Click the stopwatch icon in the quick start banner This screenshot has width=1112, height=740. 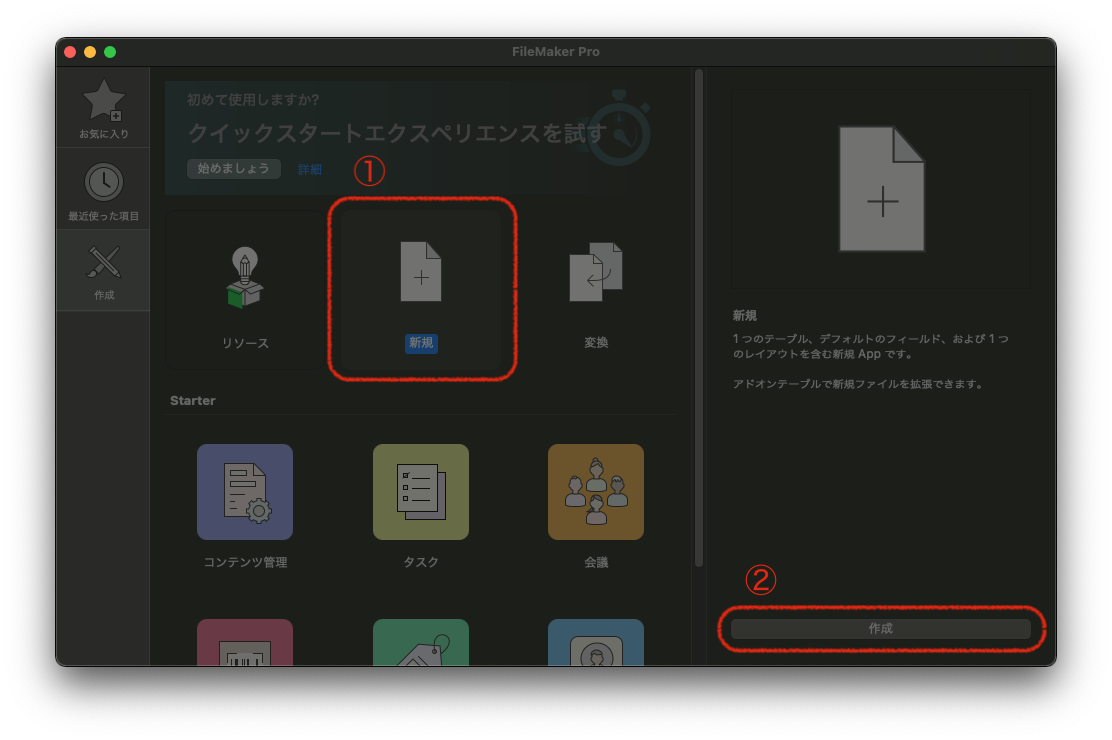pos(618,129)
